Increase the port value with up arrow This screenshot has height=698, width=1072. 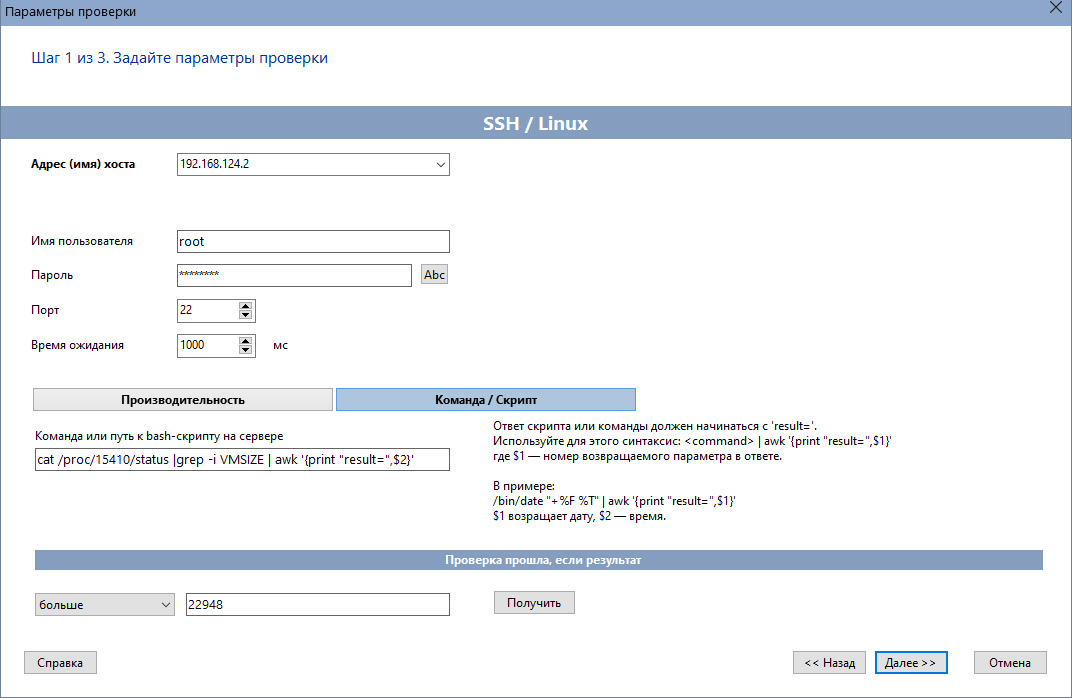pos(245,306)
